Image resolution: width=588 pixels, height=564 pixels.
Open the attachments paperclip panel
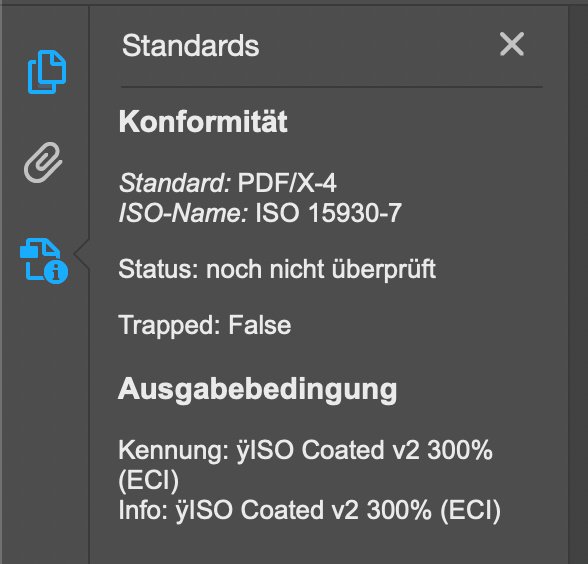click(x=43, y=162)
